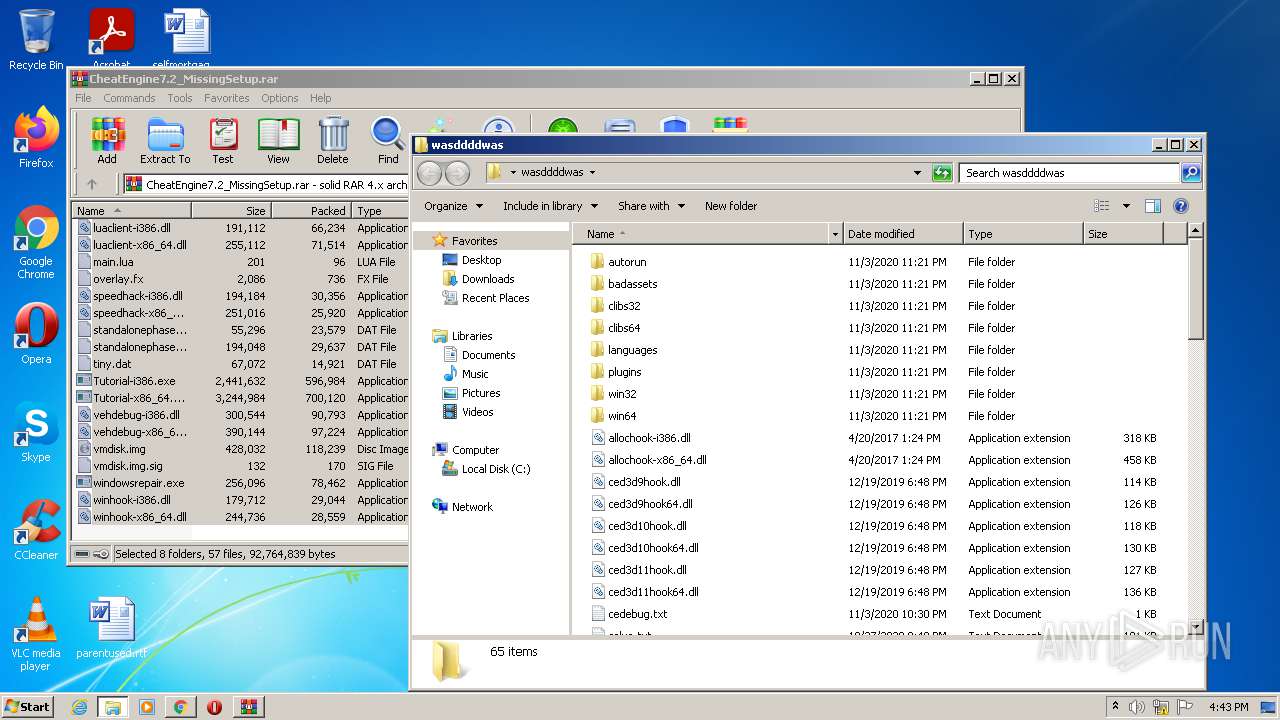Sort Explorer list by Type column
This screenshot has height=720, width=1280.
tap(1023, 234)
